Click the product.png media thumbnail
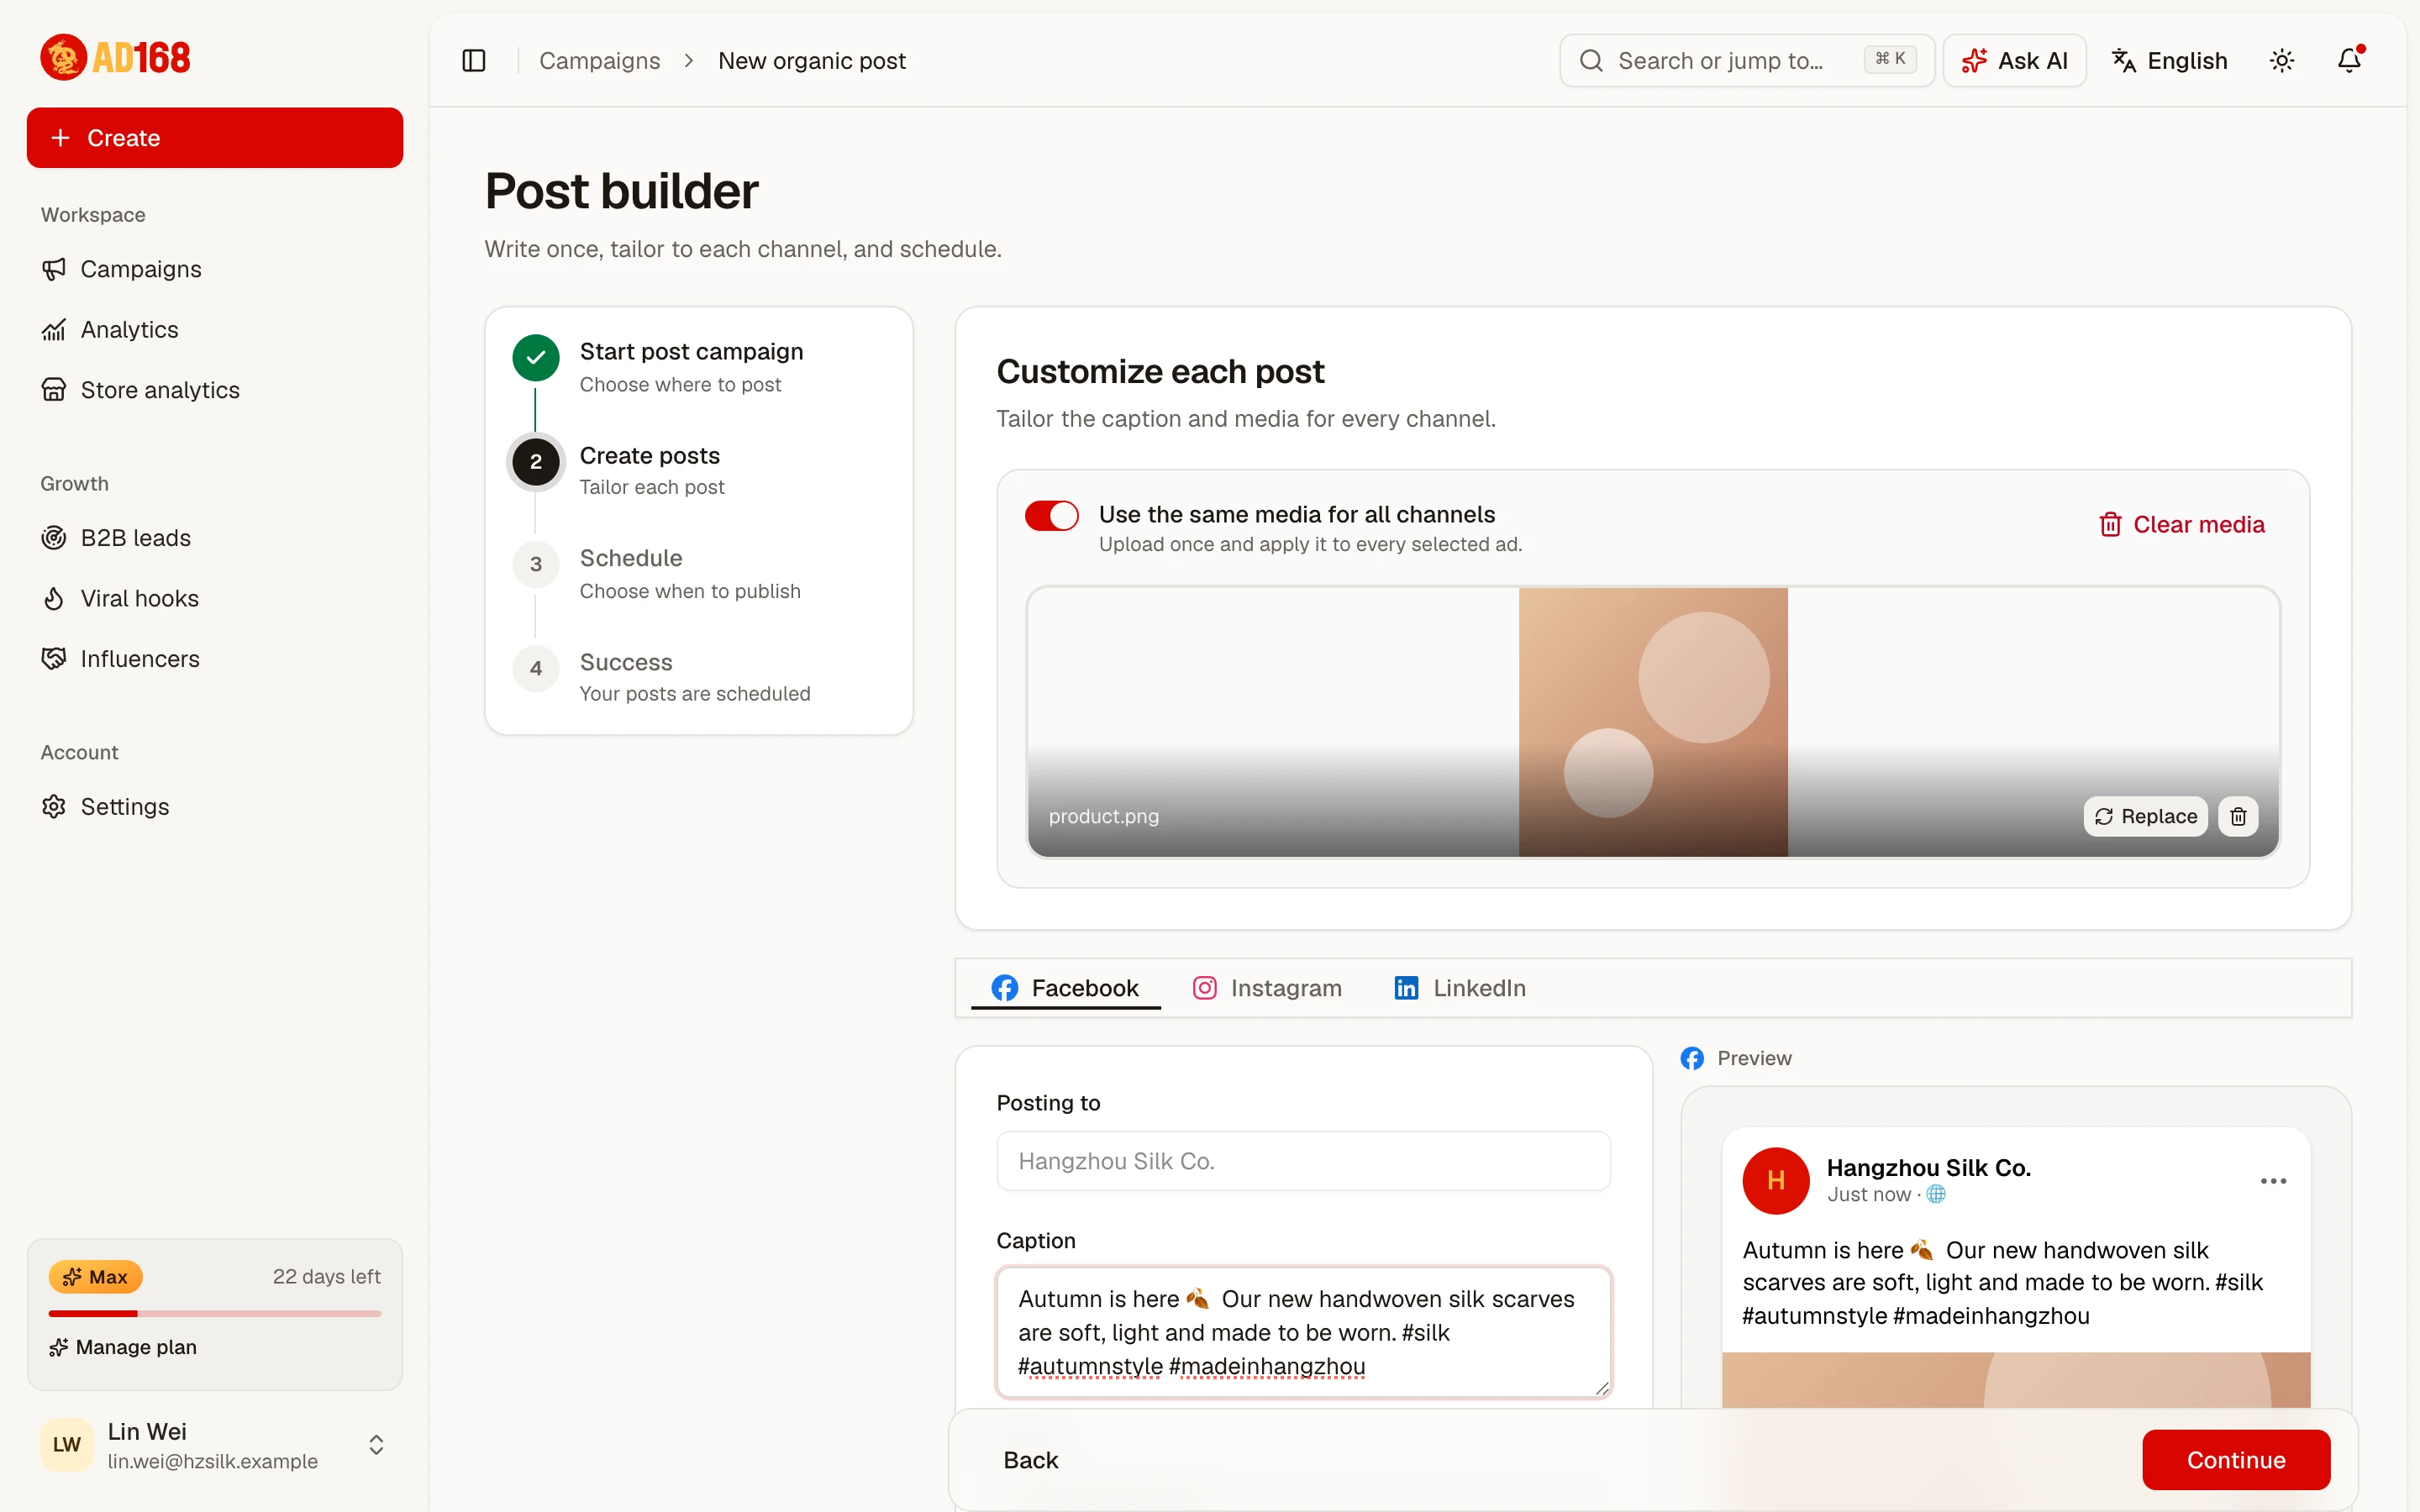Image resolution: width=2420 pixels, height=1512 pixels. (1653, 722)
